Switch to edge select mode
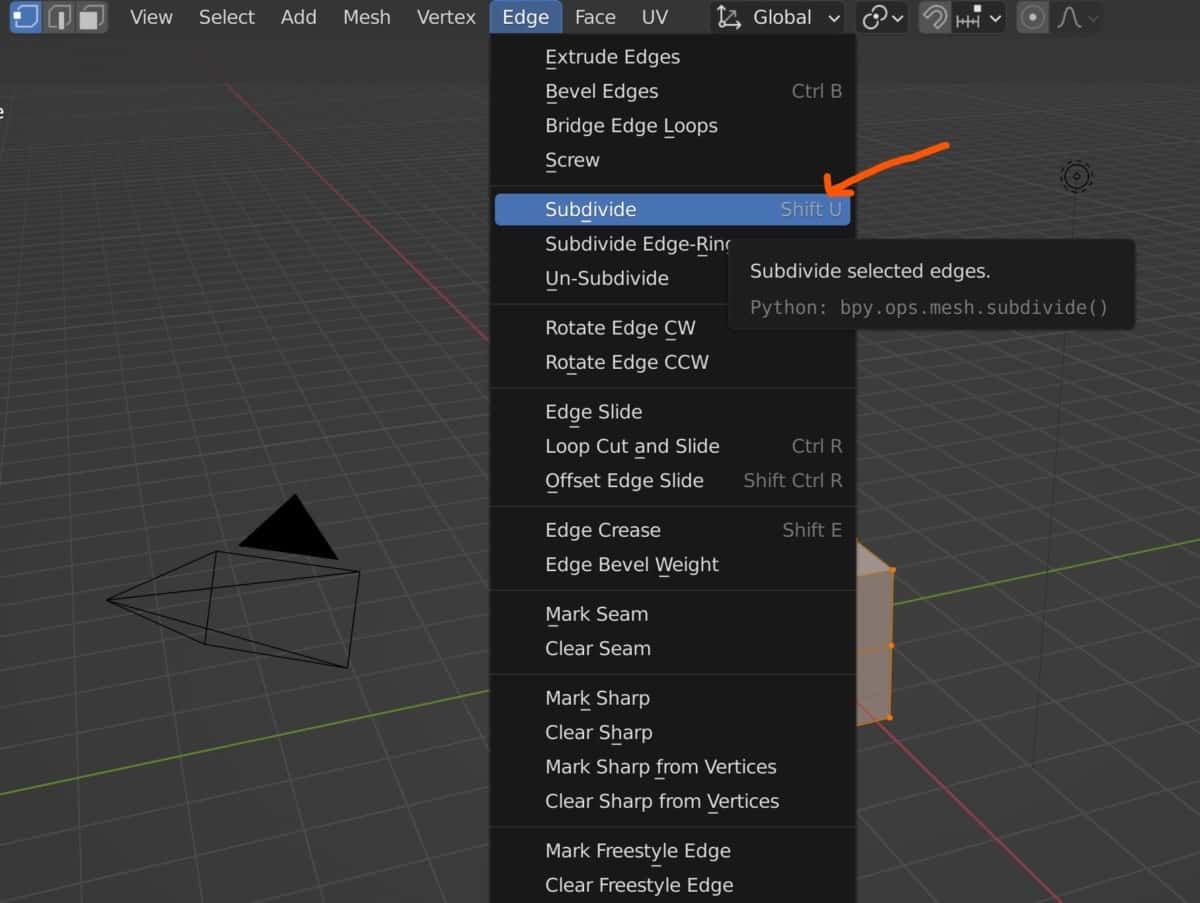Screen dimensions: 1200x903 pos(59,17)
